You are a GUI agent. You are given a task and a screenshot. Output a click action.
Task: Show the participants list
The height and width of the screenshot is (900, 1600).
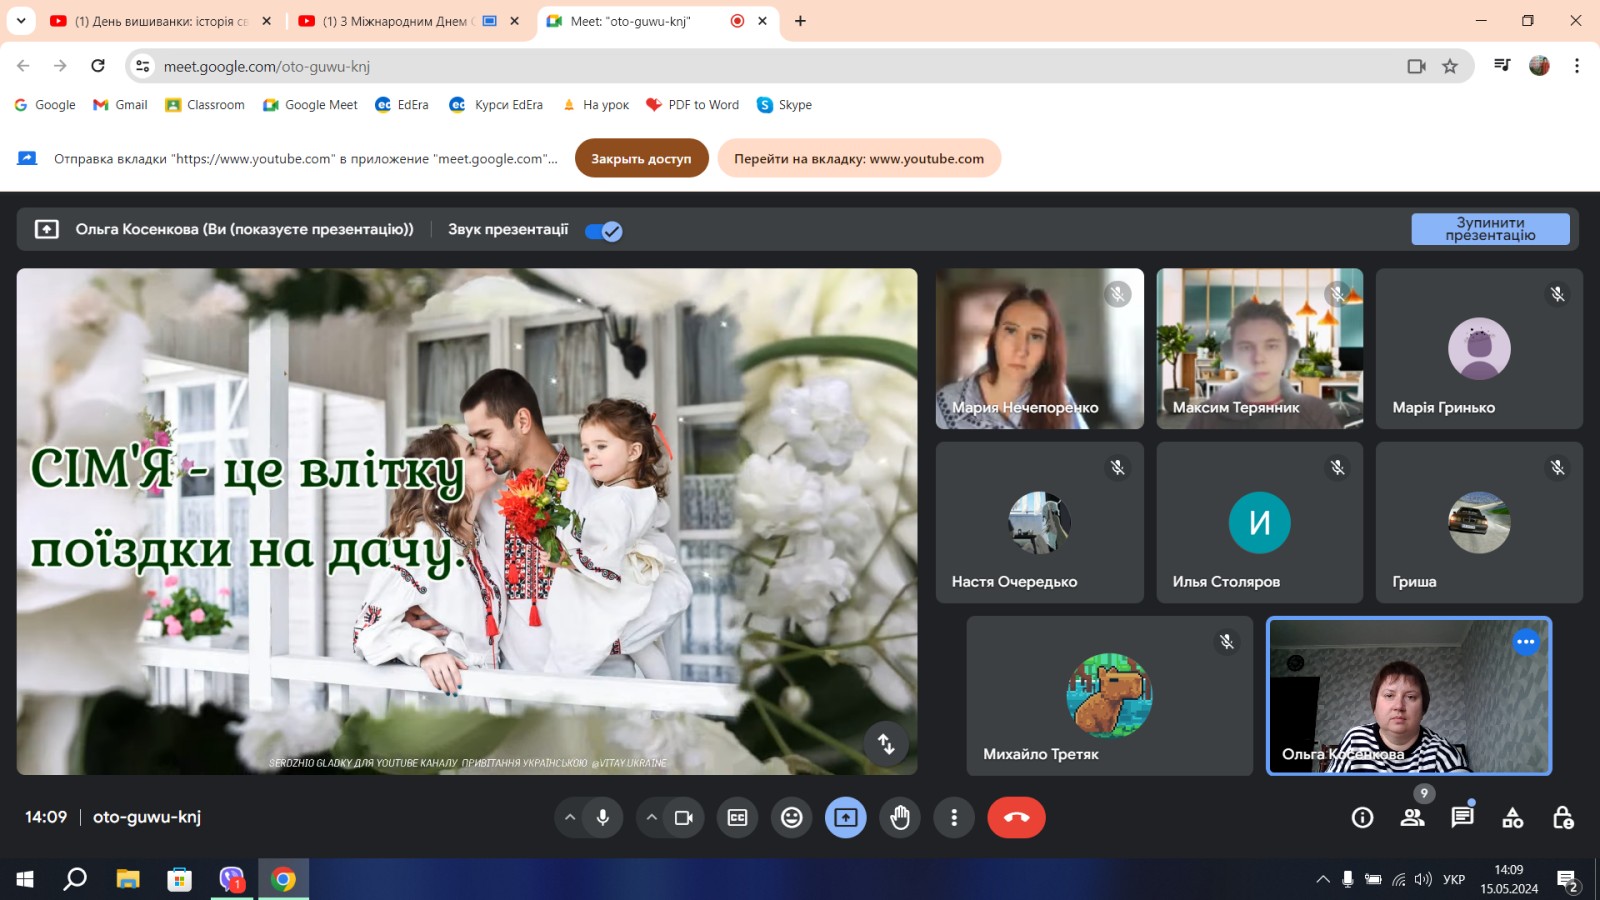point(1412,818)
